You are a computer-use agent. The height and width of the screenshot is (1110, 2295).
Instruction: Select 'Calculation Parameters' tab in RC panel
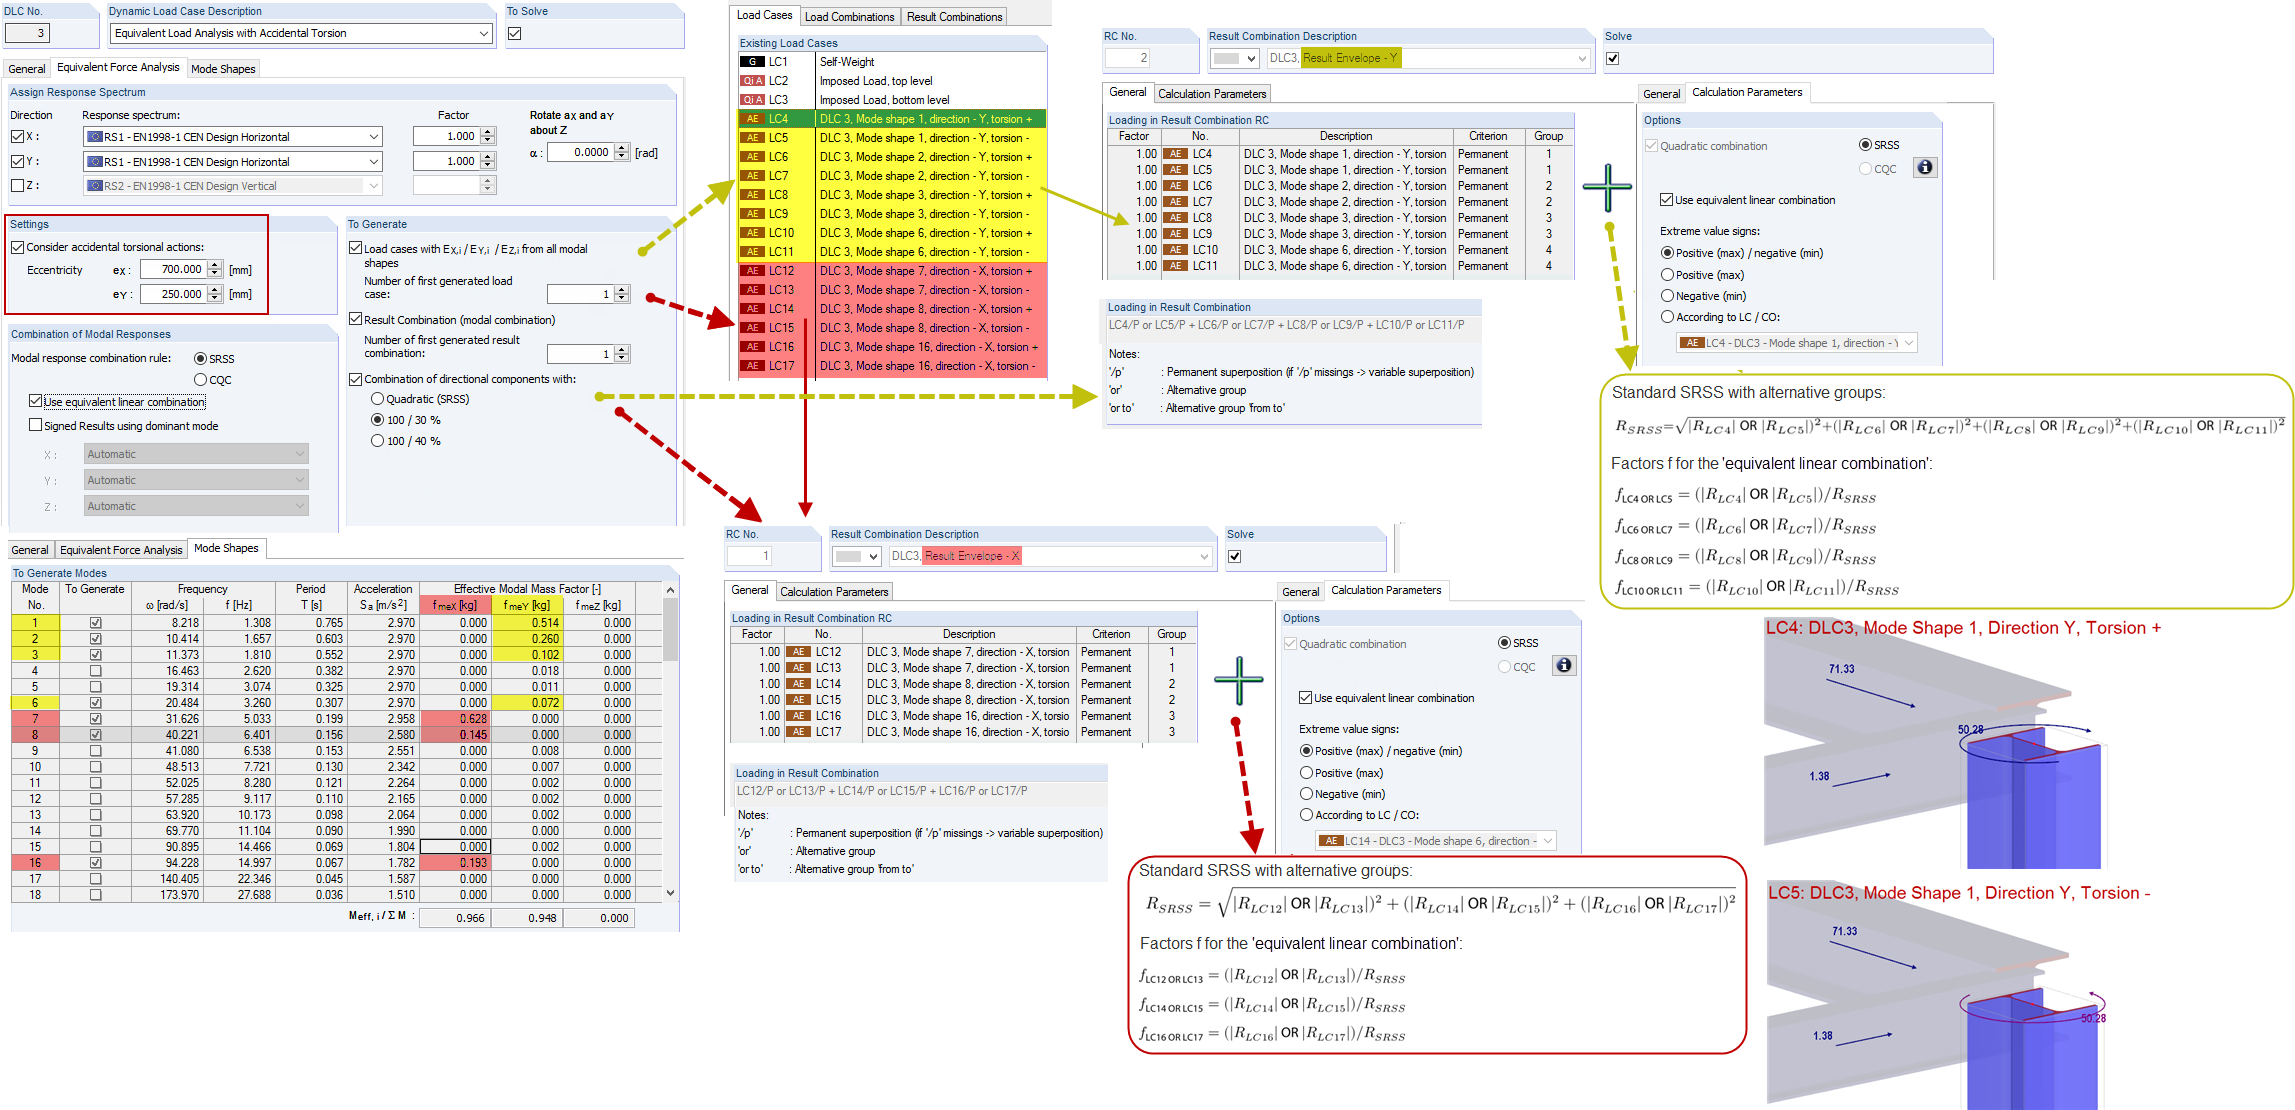(1253, 92)
